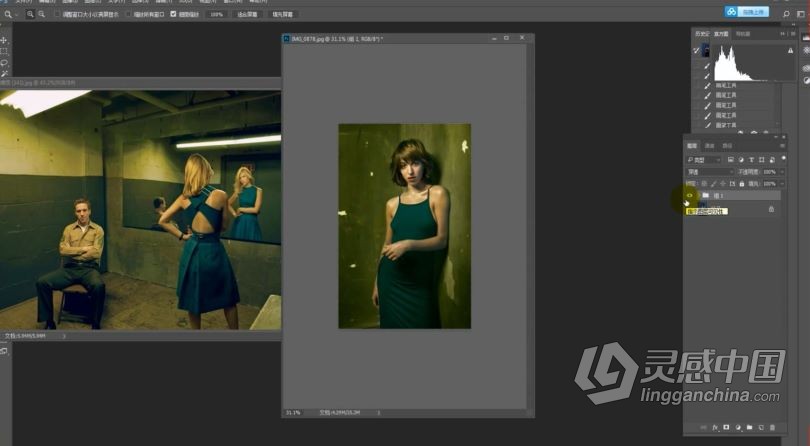Click the fill screen button
The height and width of the screenshot is (446, 810).
pyautogui.click(x=283, y=14)
